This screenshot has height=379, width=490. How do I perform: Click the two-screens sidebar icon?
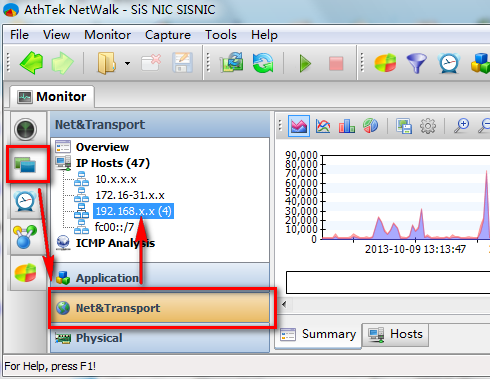(26, 165)
